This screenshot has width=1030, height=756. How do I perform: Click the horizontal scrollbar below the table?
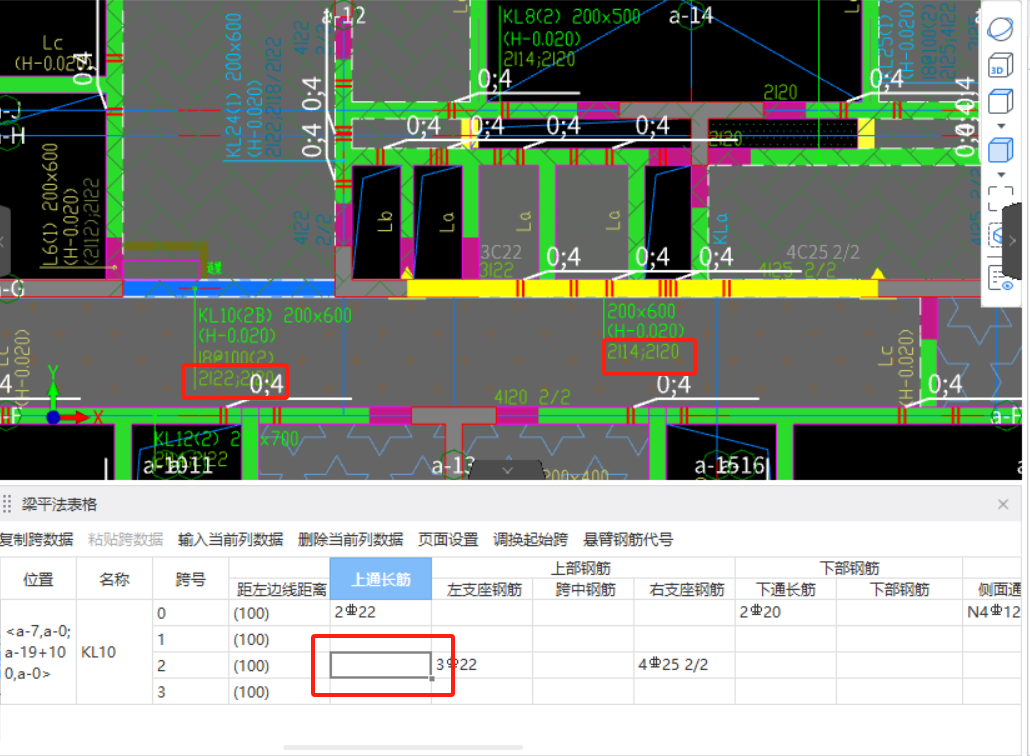click(403, 747)
